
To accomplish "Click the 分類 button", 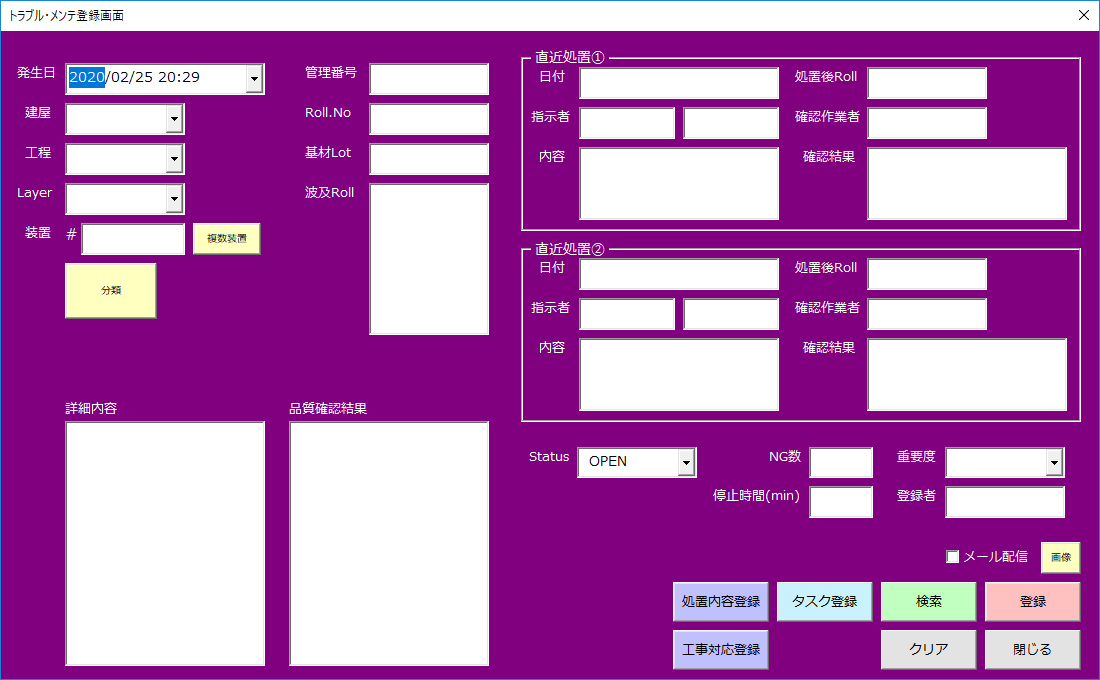I will [x=111, y=291].
